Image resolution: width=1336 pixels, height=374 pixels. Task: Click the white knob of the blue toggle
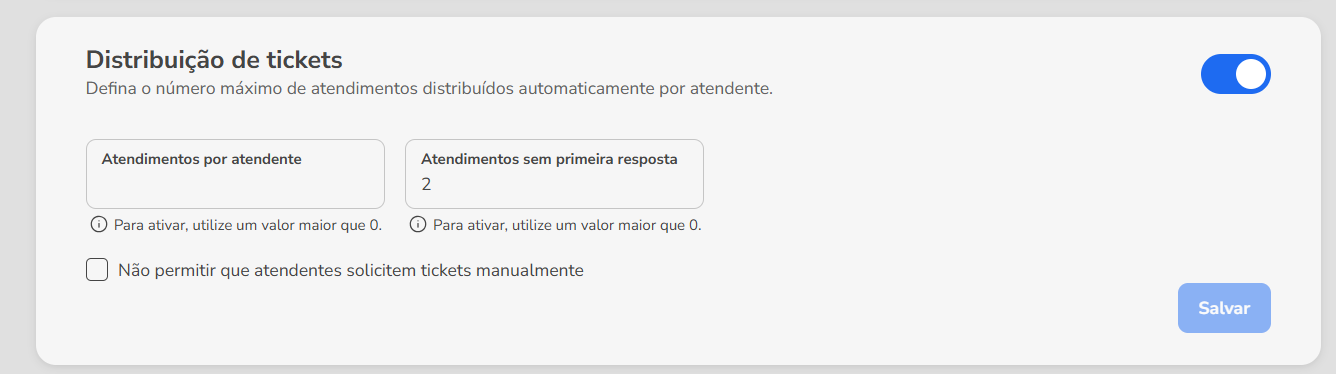pyautogui.click(x=1250, y=74)
